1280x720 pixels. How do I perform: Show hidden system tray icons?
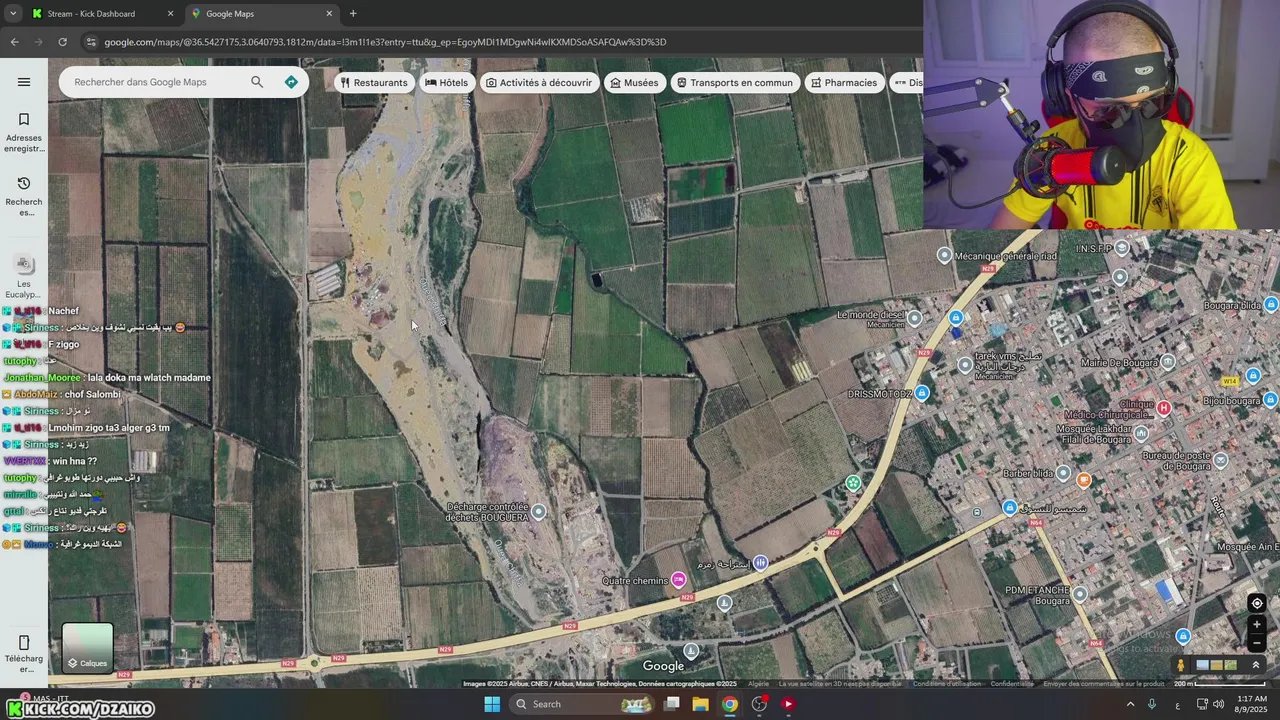point(1131,704)
